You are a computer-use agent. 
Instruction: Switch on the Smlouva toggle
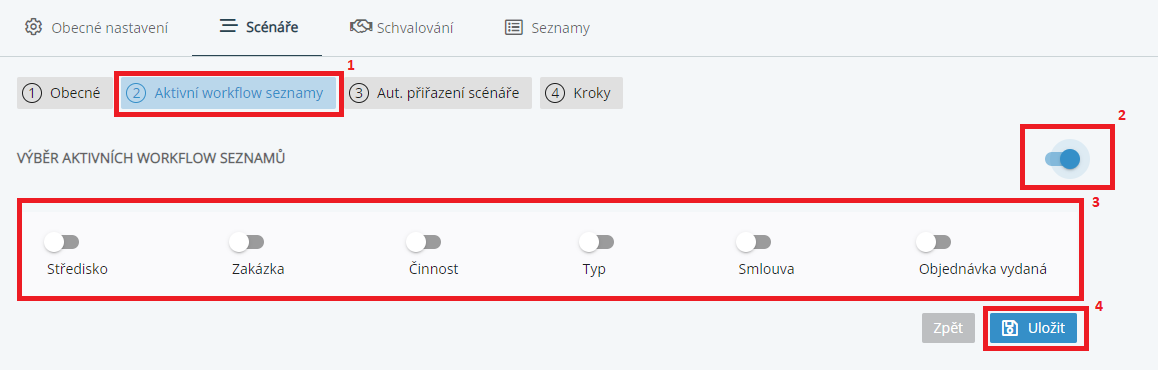(x=753, y=241)
